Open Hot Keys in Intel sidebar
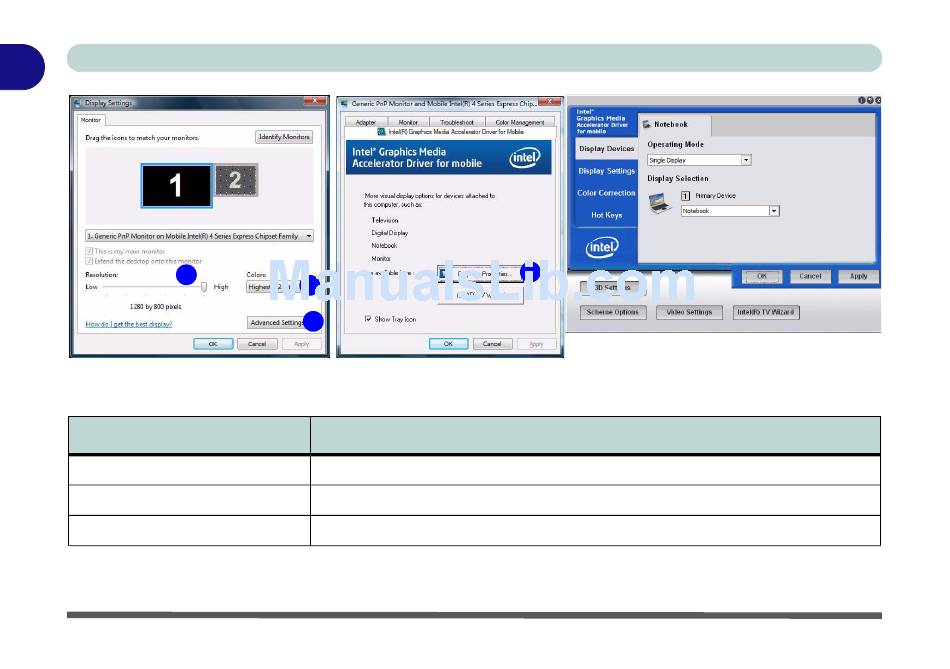The image size is (950, 669). click(x=606, y=215)
